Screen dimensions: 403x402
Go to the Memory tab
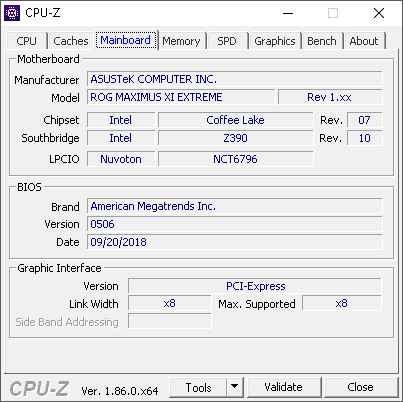[181, 41]
